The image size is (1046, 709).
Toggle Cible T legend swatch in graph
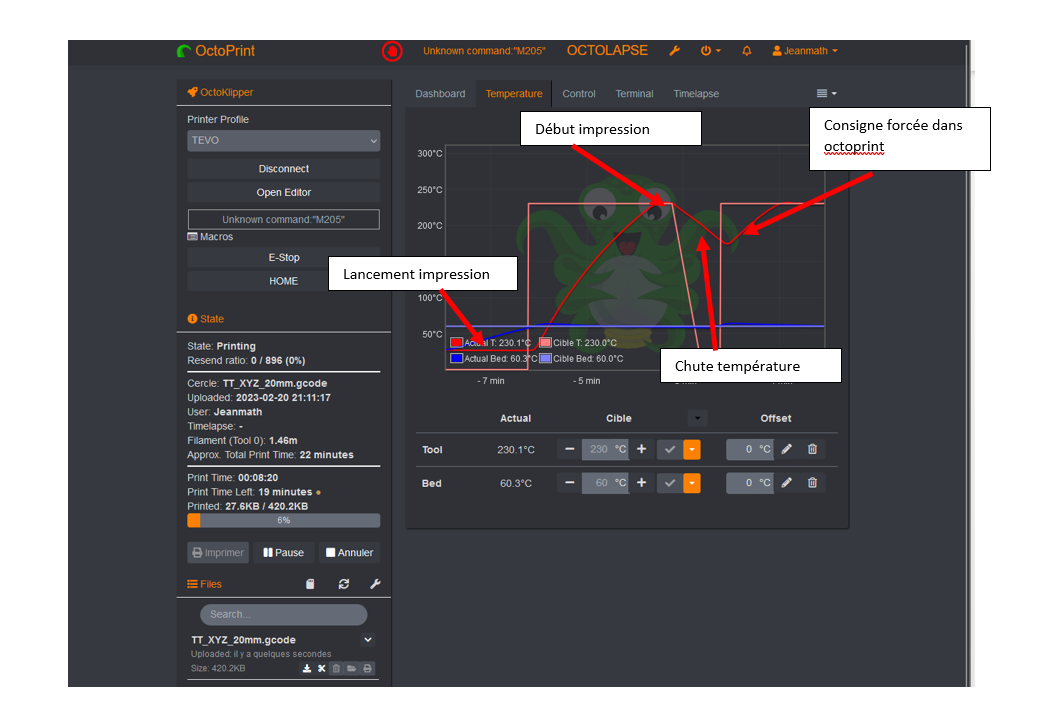coord(546,343)
